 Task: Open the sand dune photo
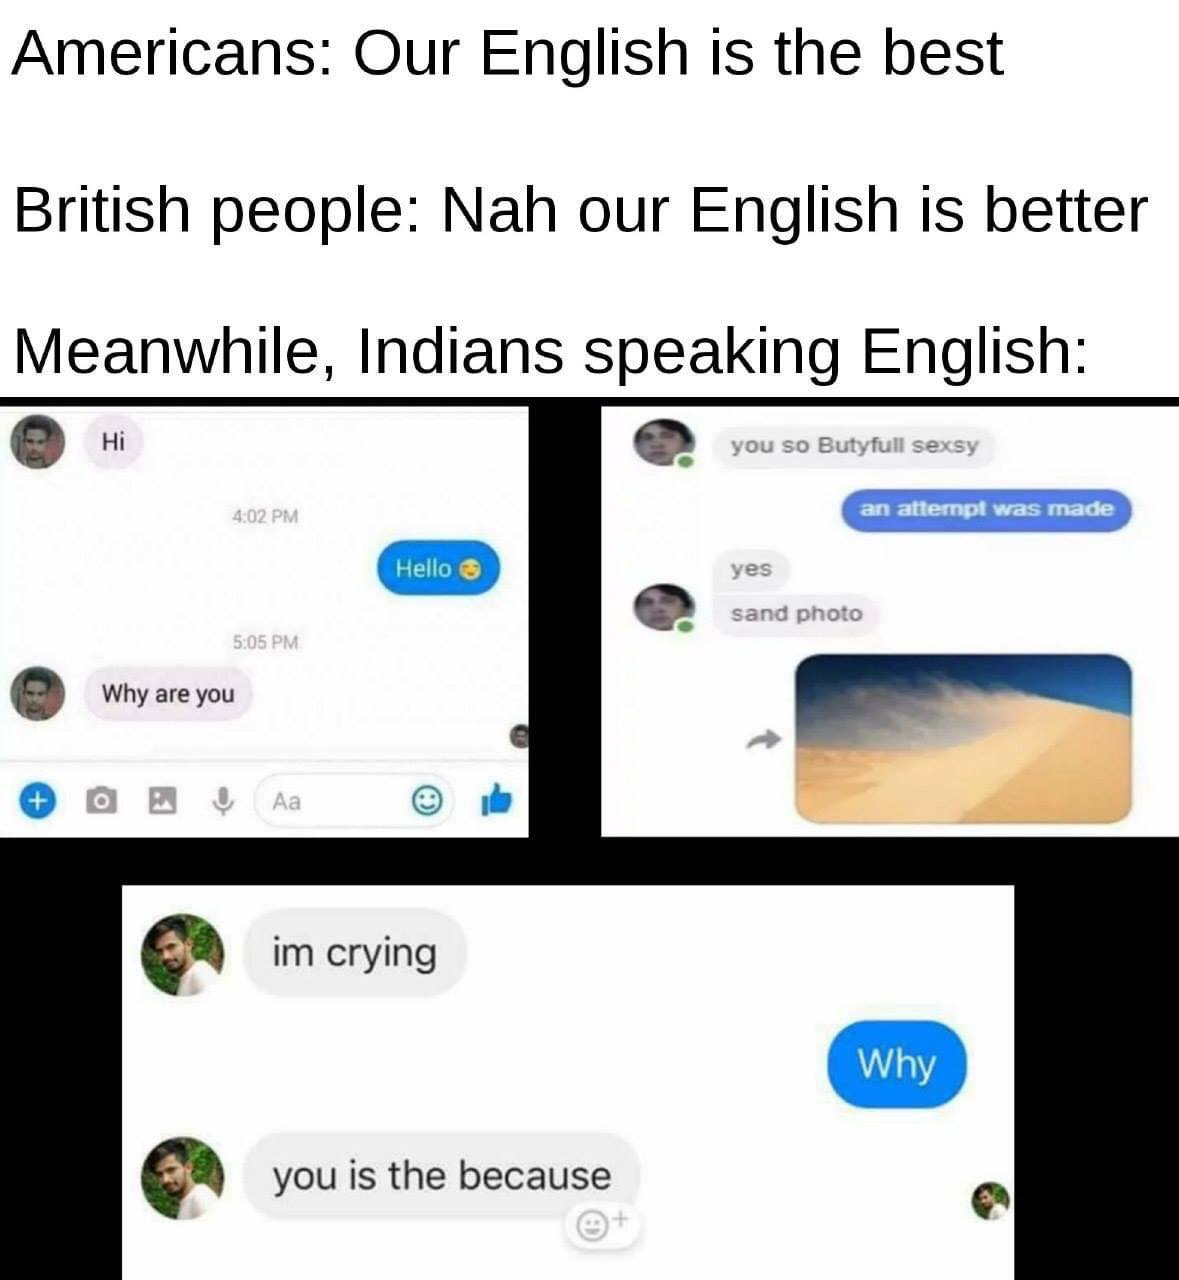[x=964, y=739]
